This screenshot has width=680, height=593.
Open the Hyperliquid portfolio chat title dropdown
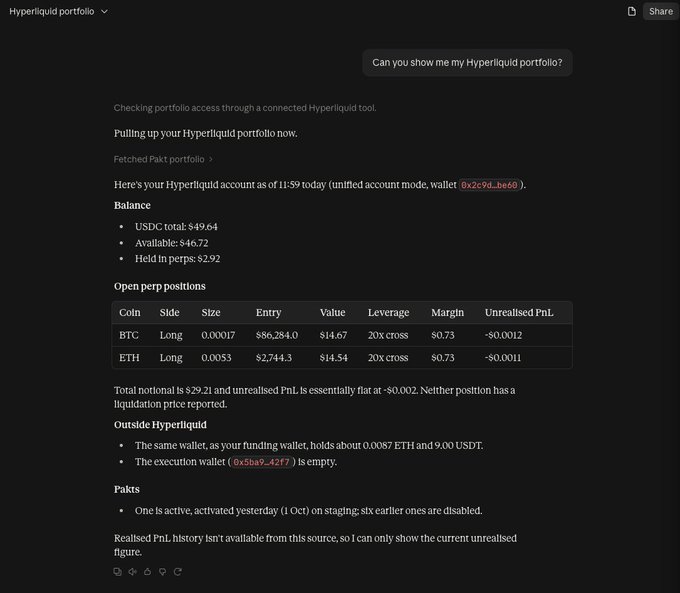point(58,12)
